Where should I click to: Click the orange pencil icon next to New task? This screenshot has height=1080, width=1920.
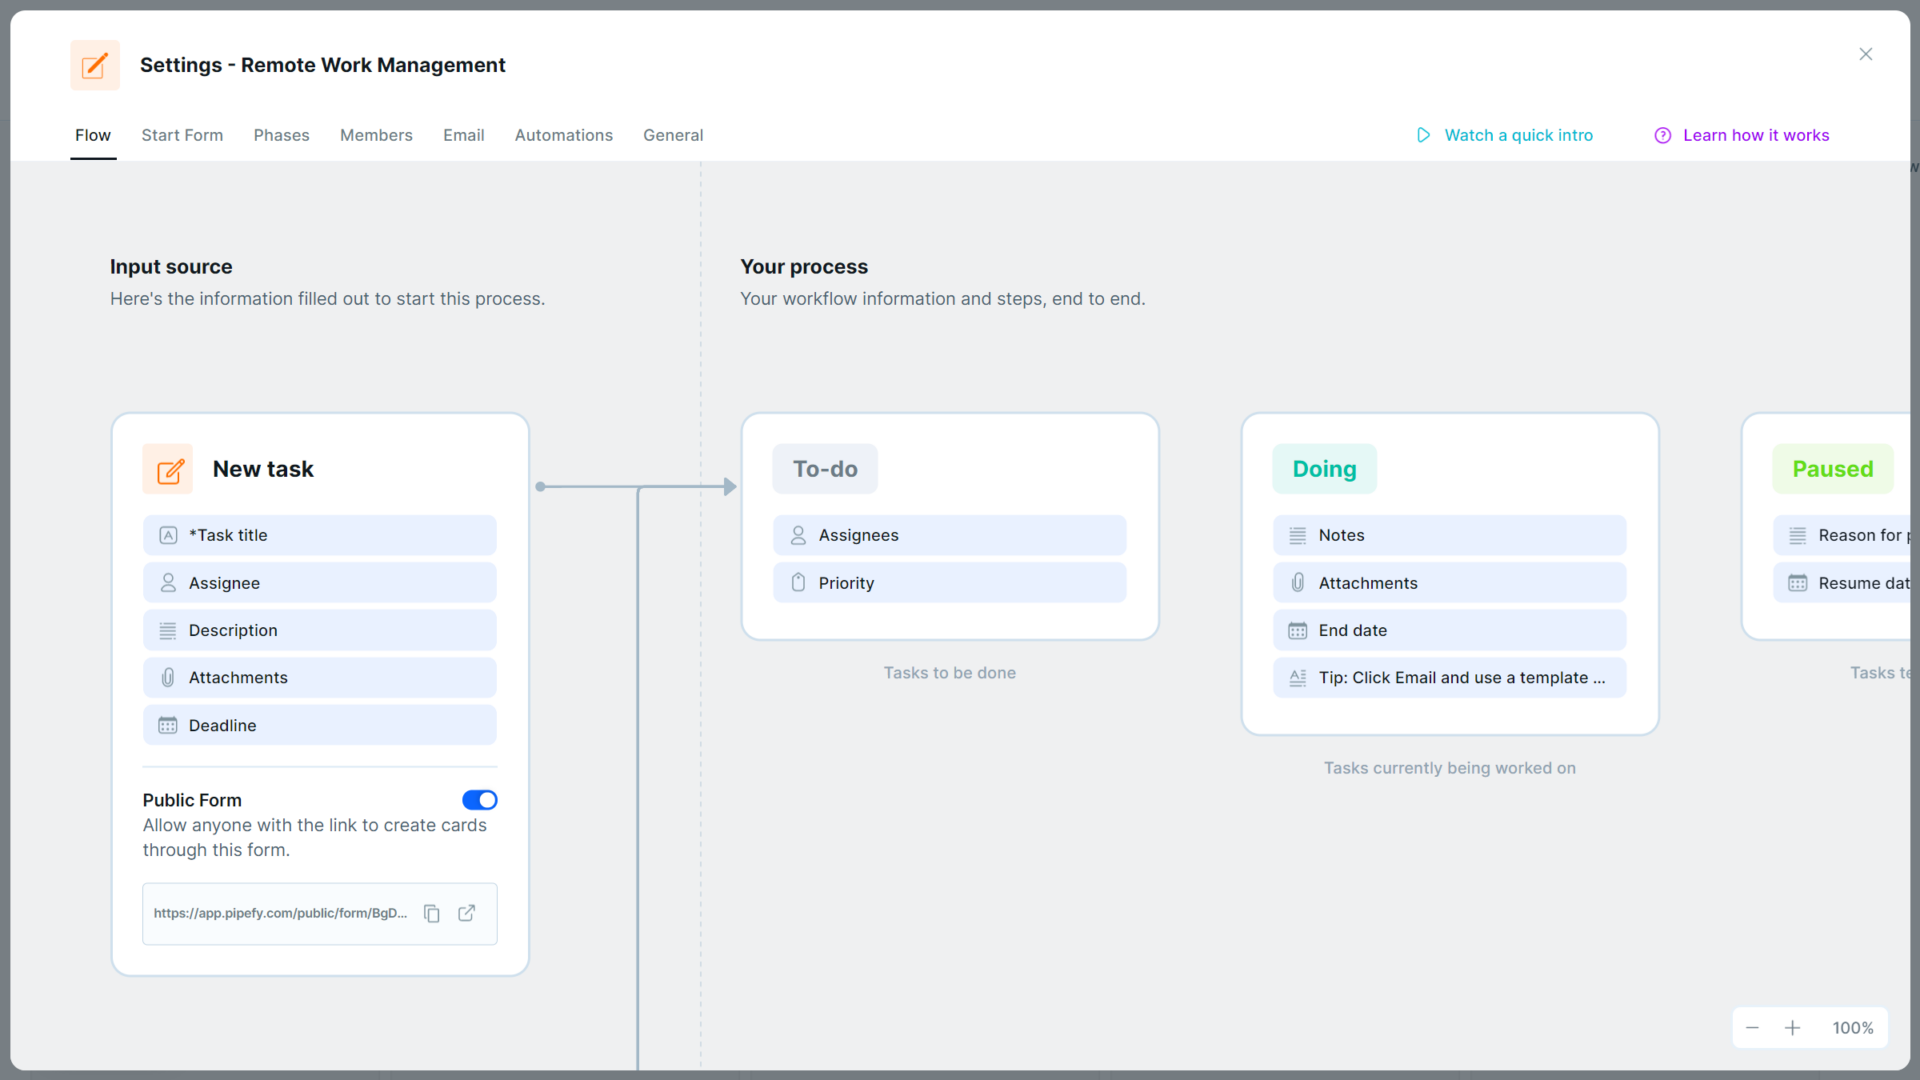pyautogui.click(x=167, y=469)
